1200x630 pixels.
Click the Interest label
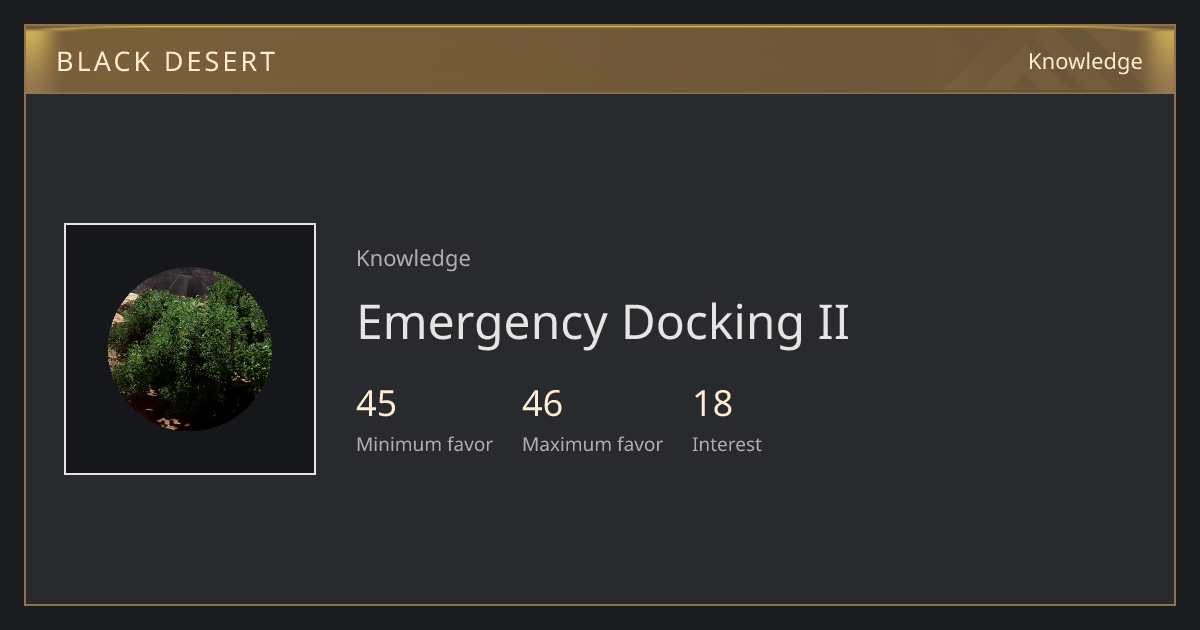click(726, 445)
